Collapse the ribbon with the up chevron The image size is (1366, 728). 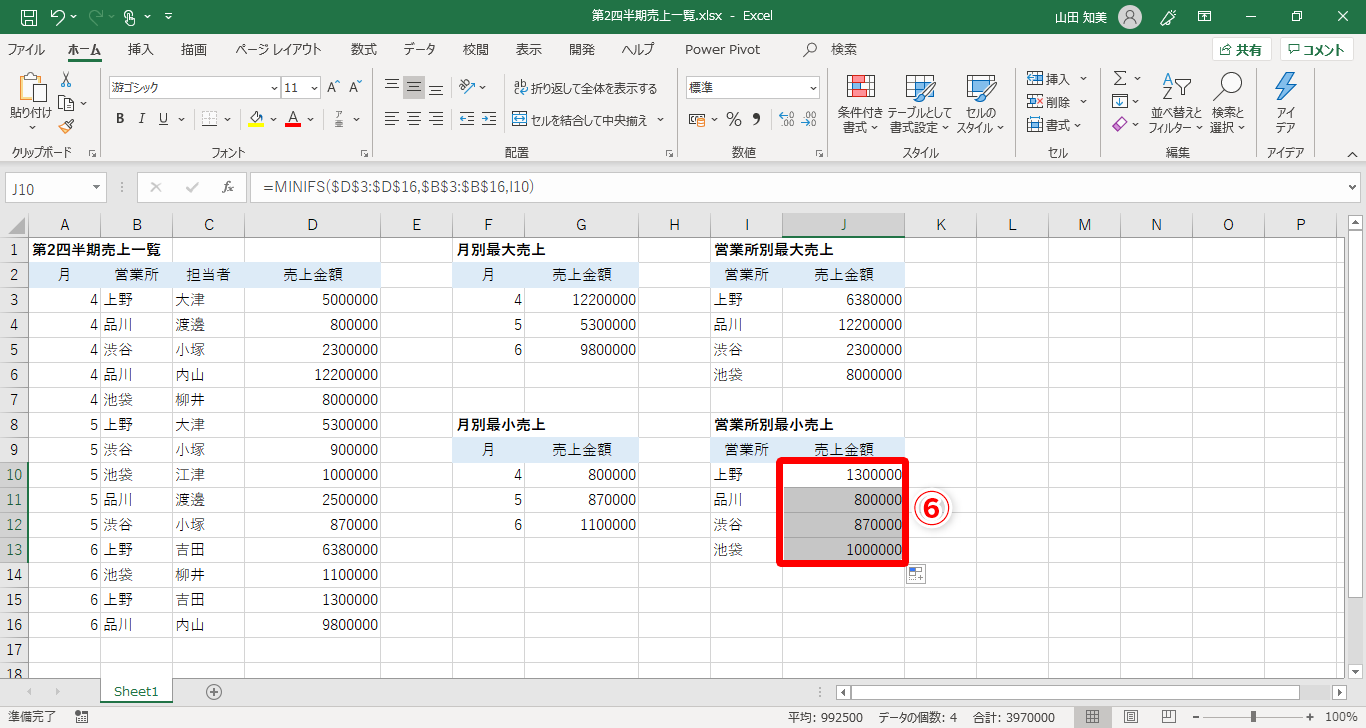pyautogui.click(x=1352, y=153)
